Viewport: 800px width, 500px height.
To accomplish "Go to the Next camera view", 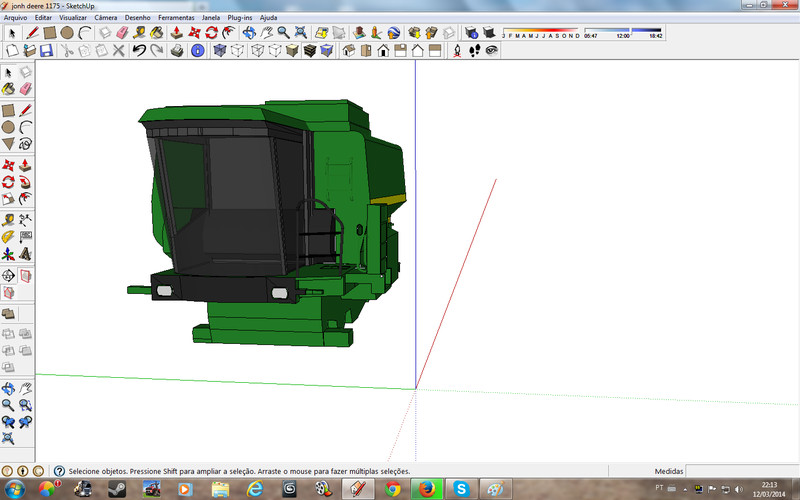I will (26, 422).
